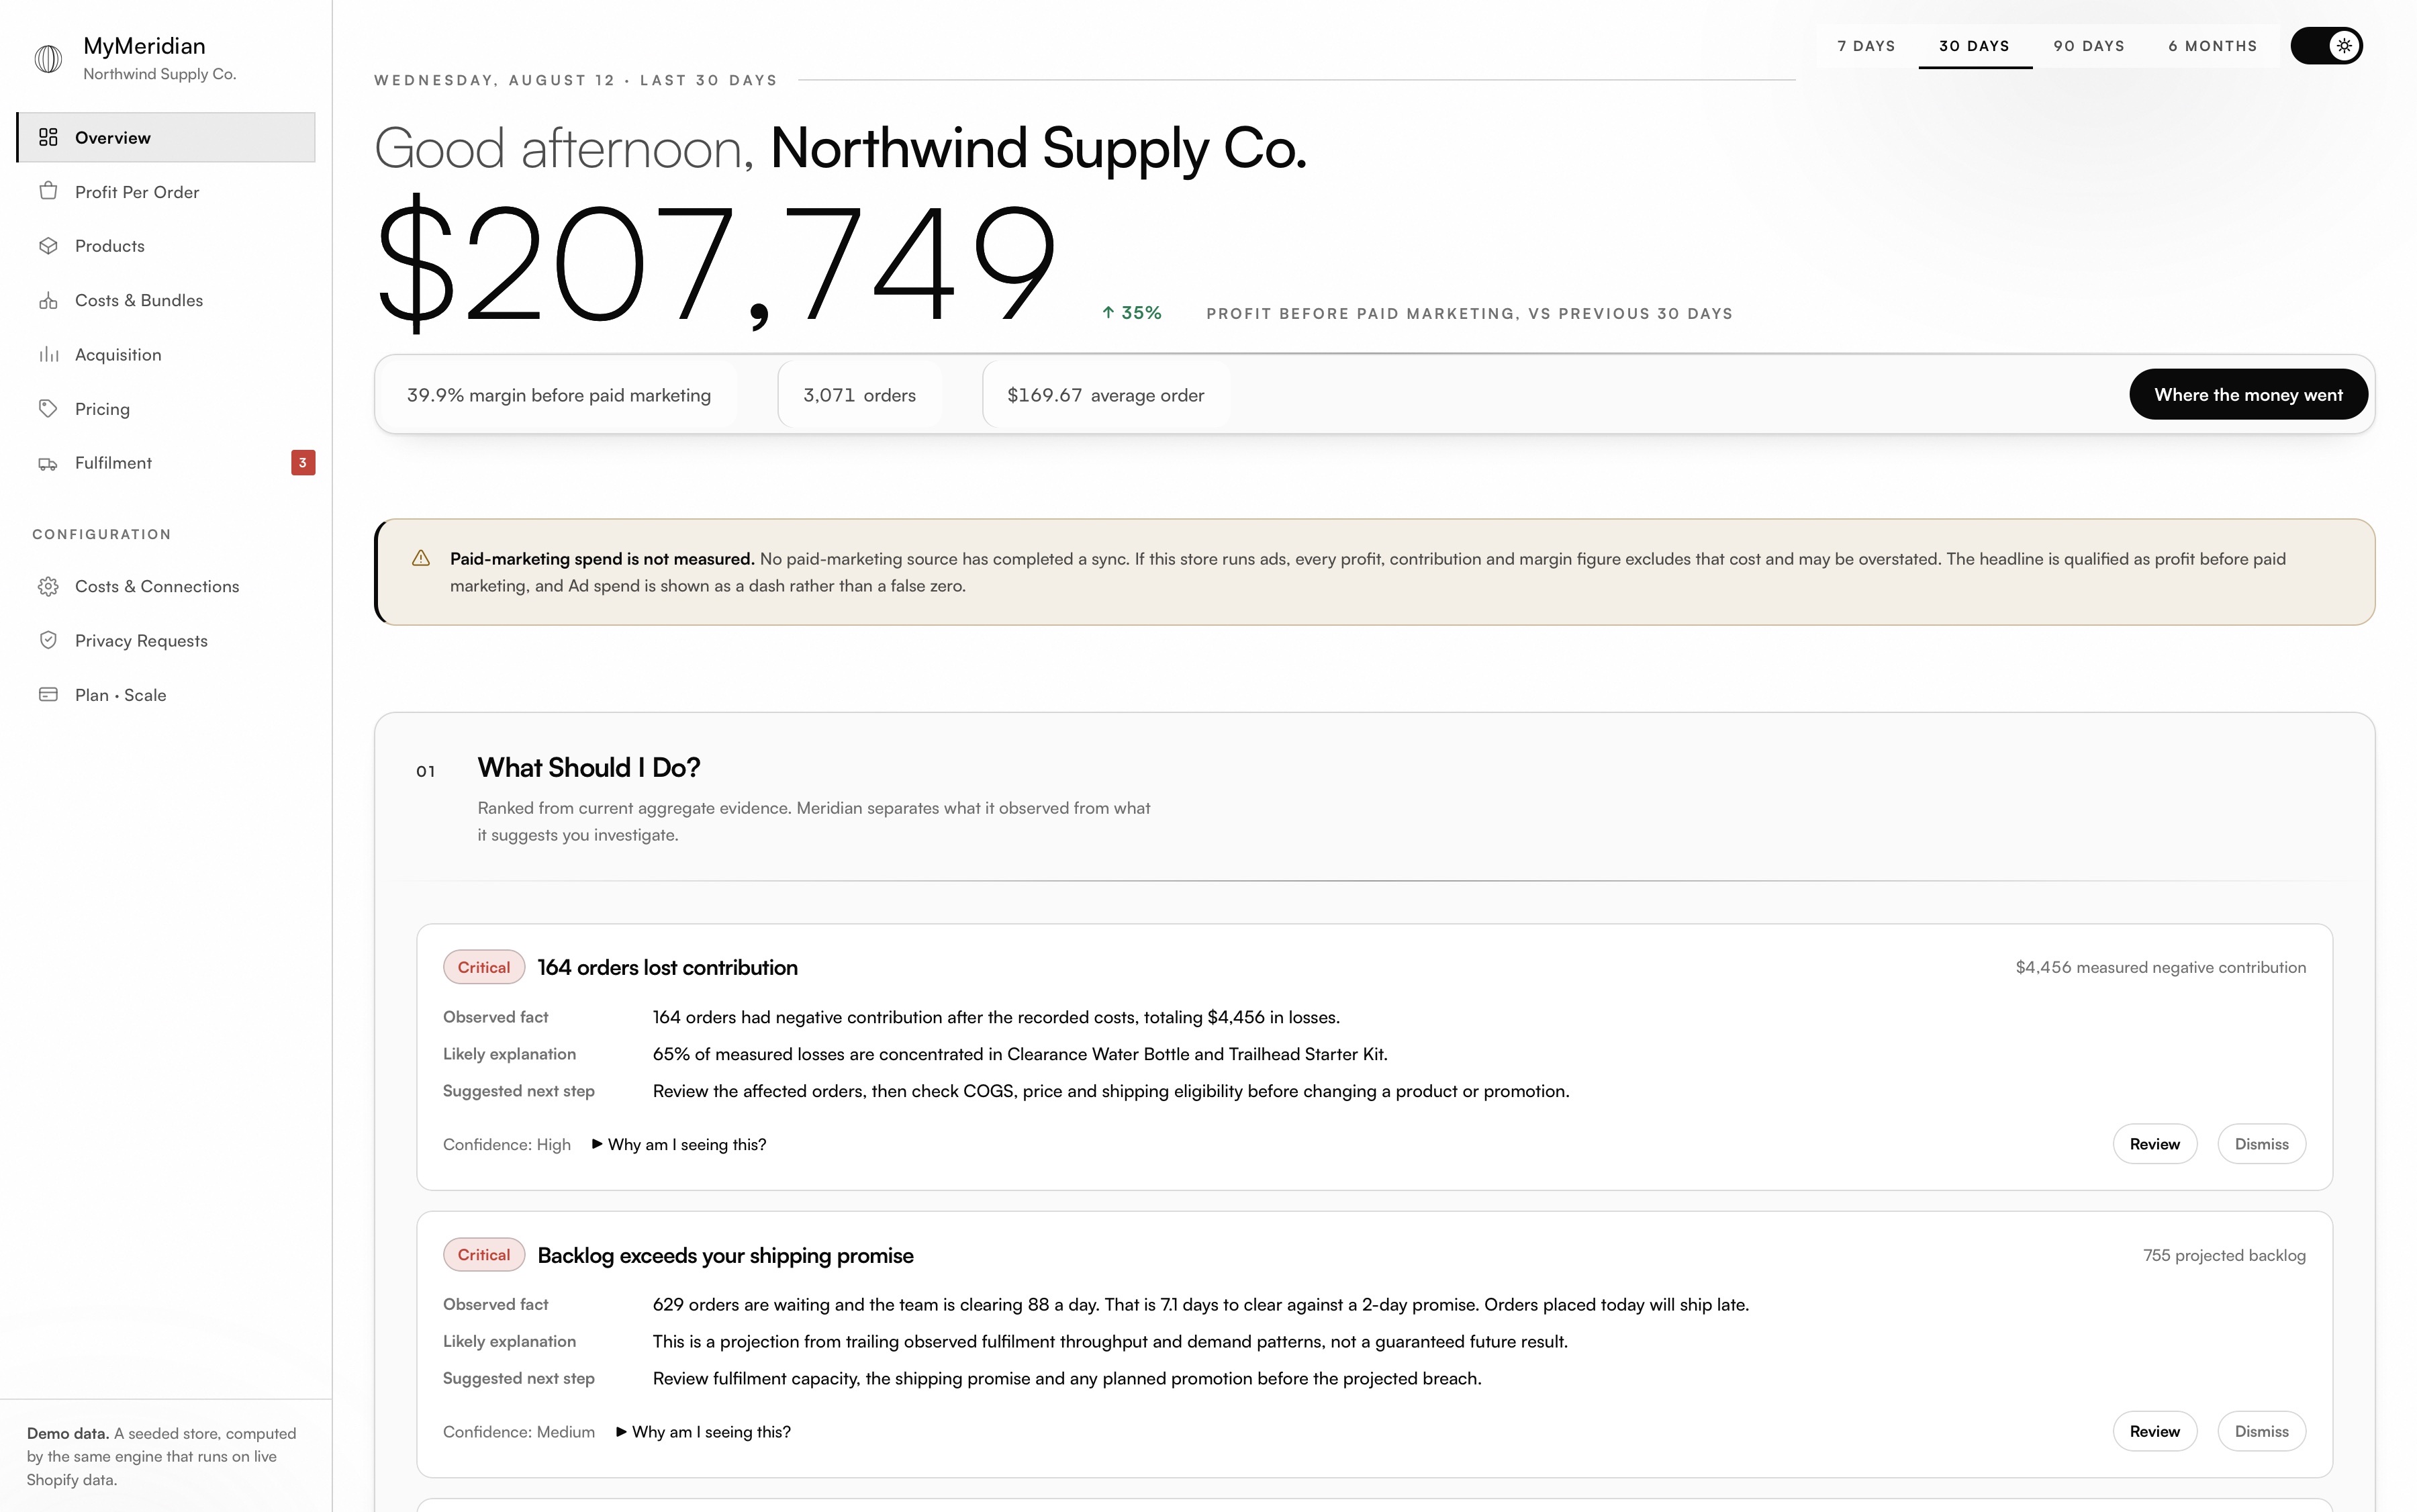Click the Plan card icon

pos(48,694)
